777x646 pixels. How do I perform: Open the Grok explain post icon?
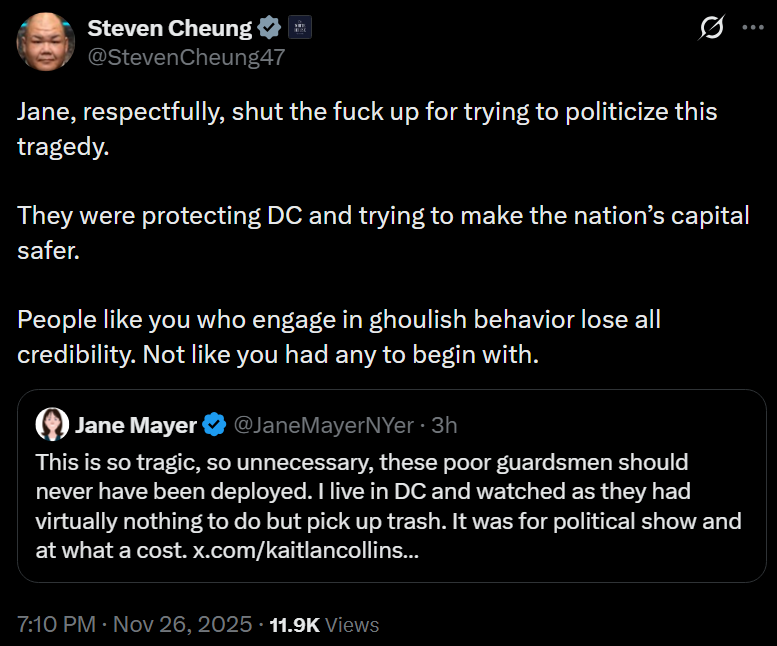coord(711,29)
